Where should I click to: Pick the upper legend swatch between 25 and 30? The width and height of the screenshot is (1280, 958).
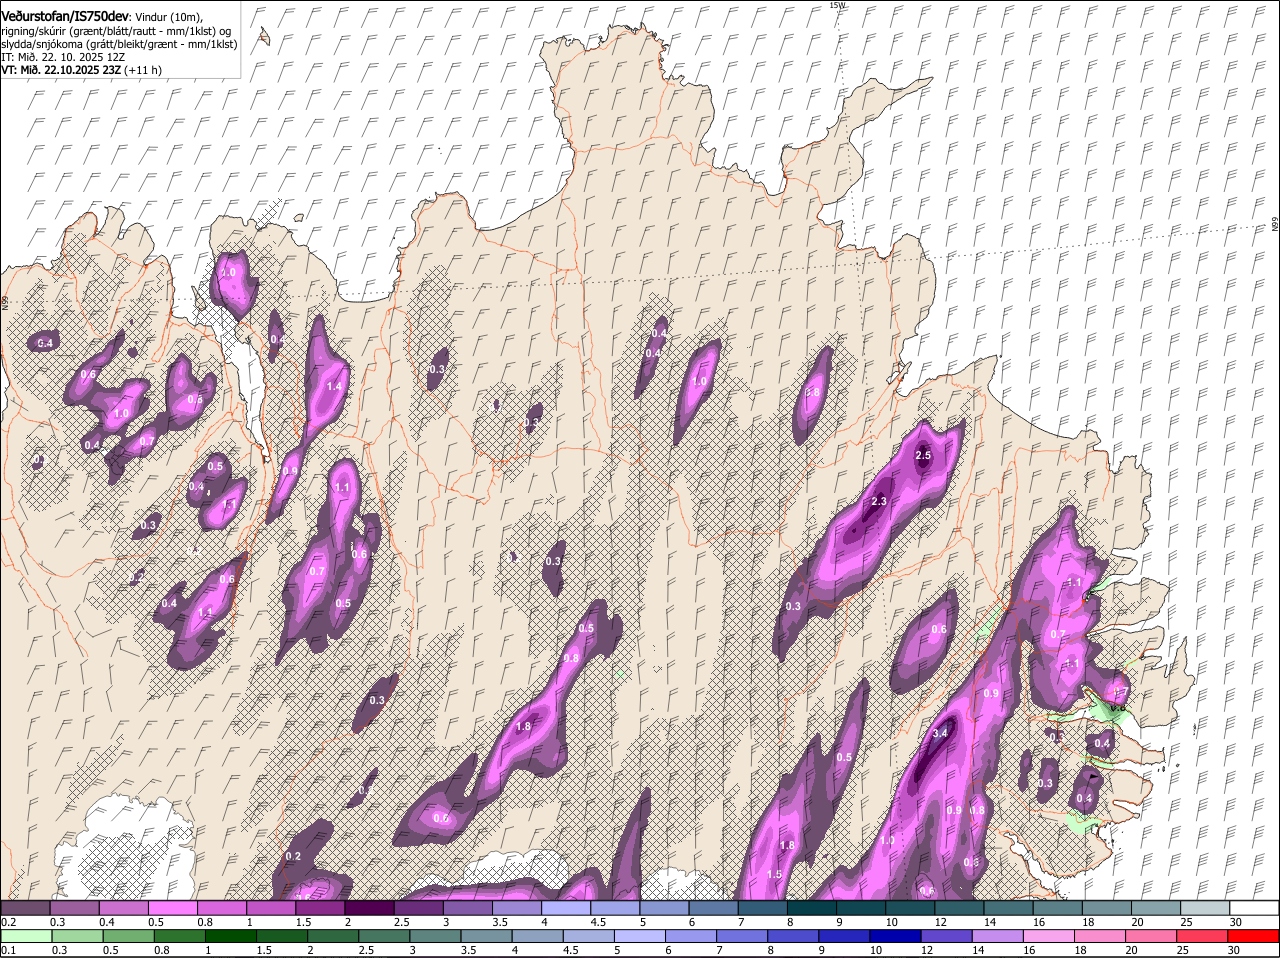tap(1204, 908)
